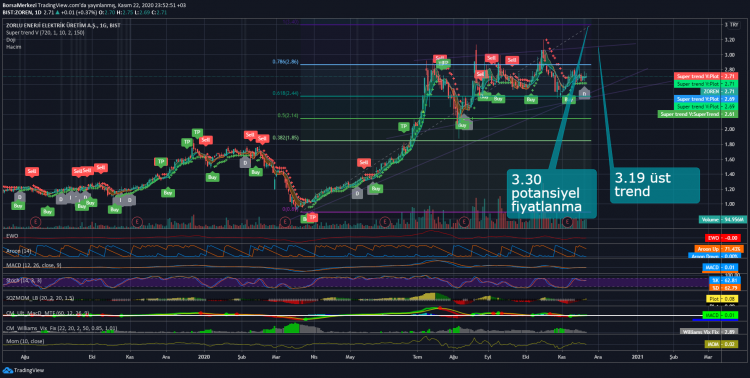Select the 0.382(1.85) Fibonacci level label
The height and width of the screenshot is (378, 750).
286,138
